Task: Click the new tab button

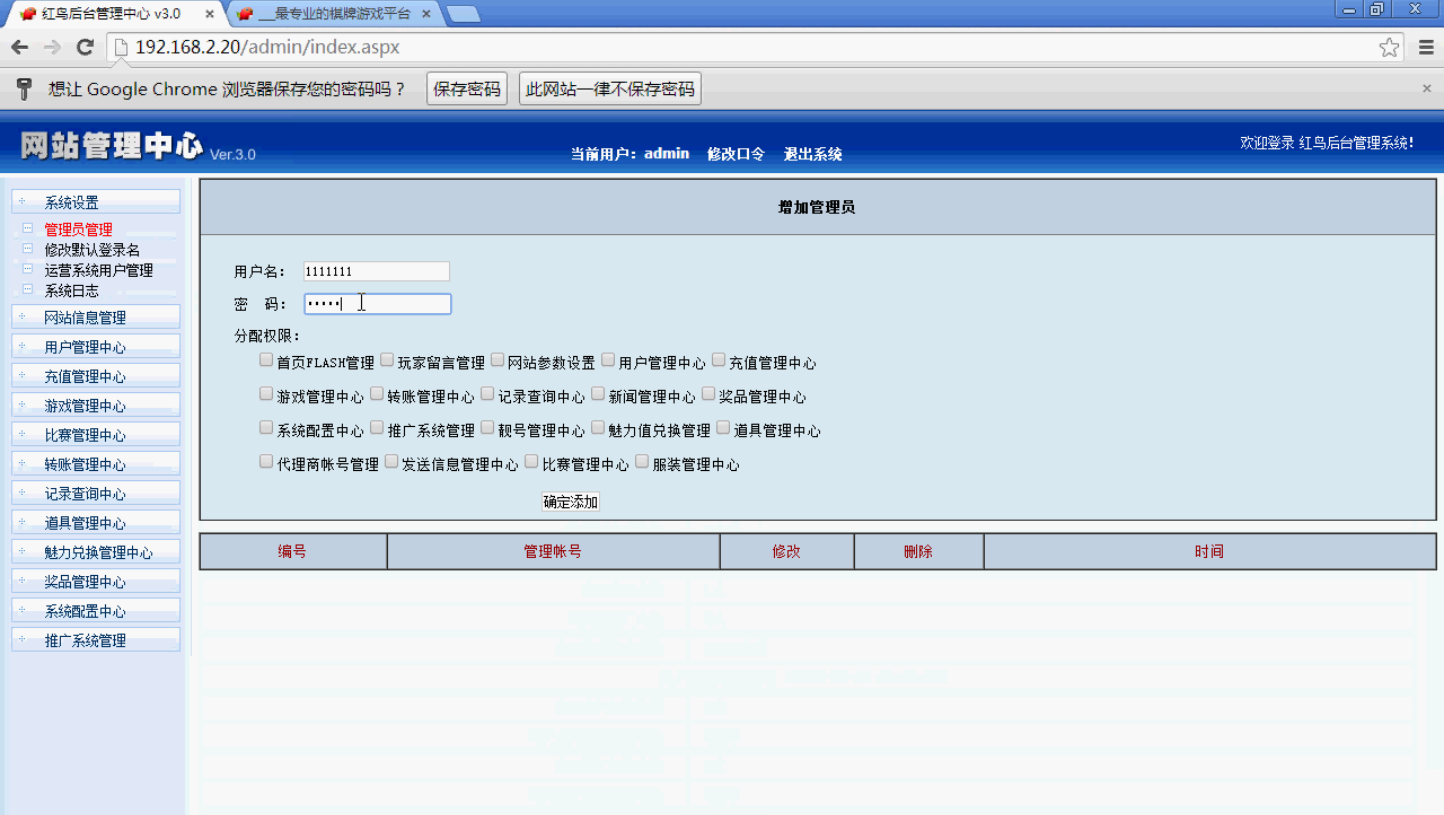Action: click(x=463, y=14)
